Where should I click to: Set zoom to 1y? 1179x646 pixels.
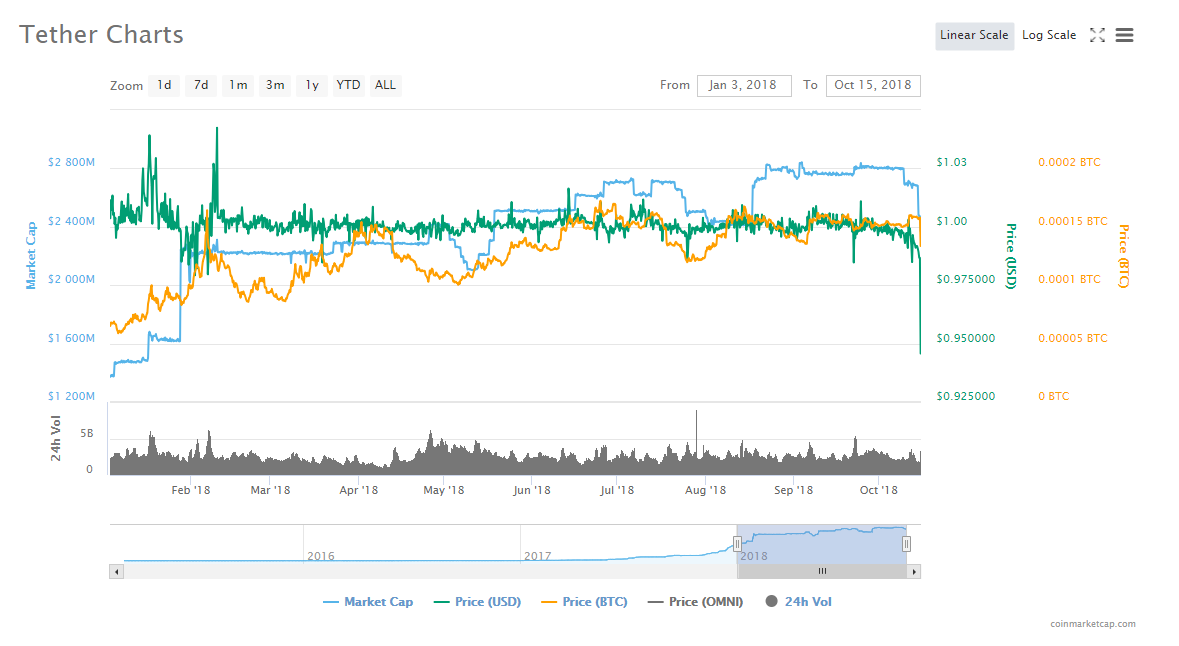[x=311, y=85]
